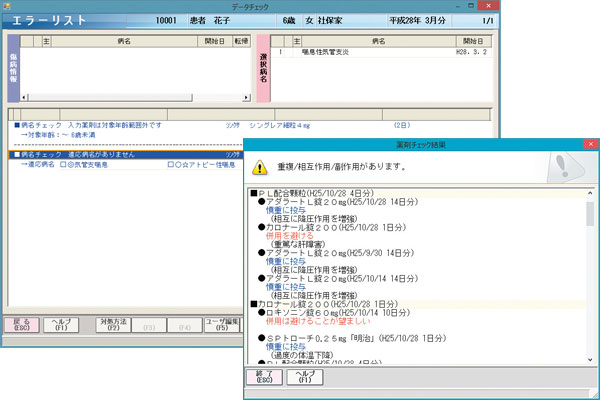Open ヘルプ (F1) in the データチェック window
The image size is (600, 400).
tap(61, 325)
